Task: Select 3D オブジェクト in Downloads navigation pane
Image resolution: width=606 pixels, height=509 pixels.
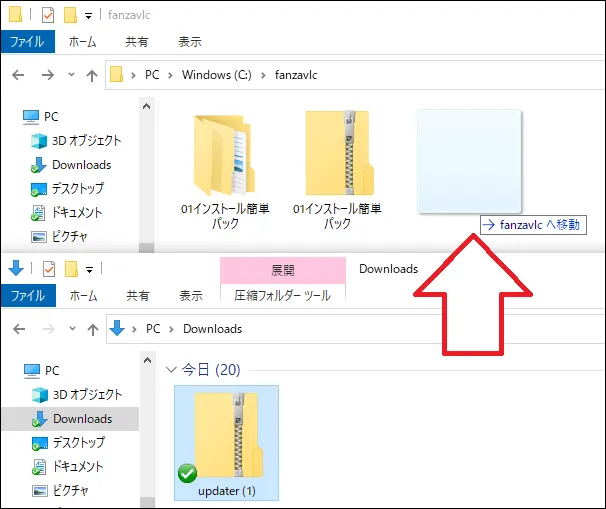Action: 77,394
